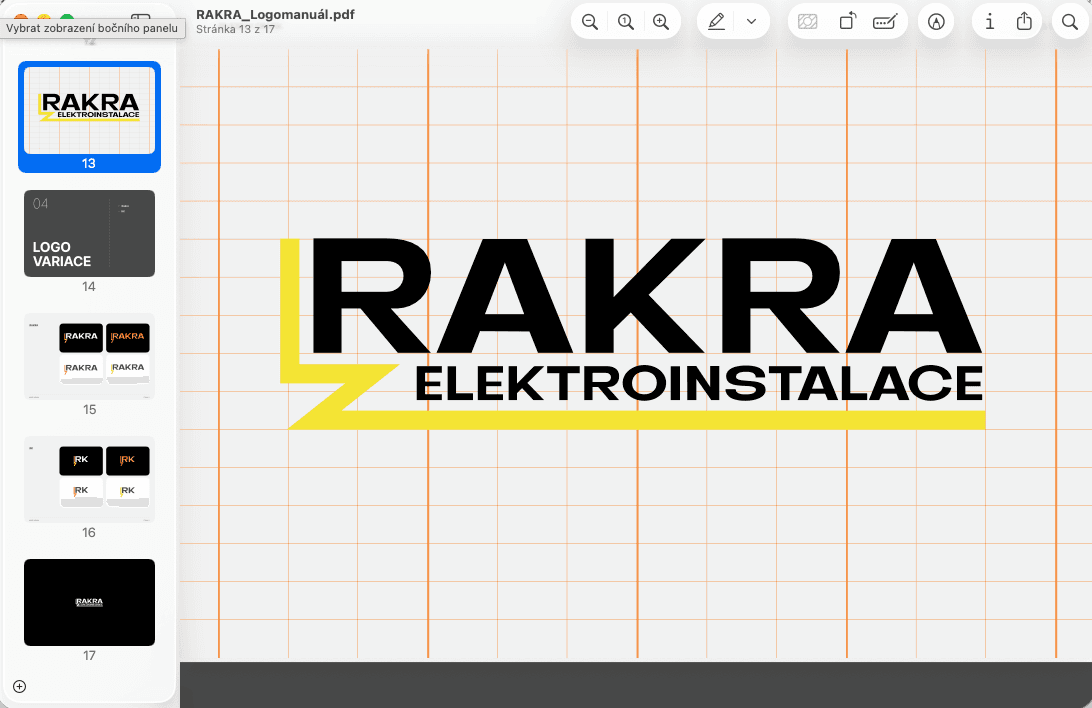Select the LOGO VARIACE page 14 thumbnail
The width and height of the screenshot is (1092, 708).
point(89,233)
